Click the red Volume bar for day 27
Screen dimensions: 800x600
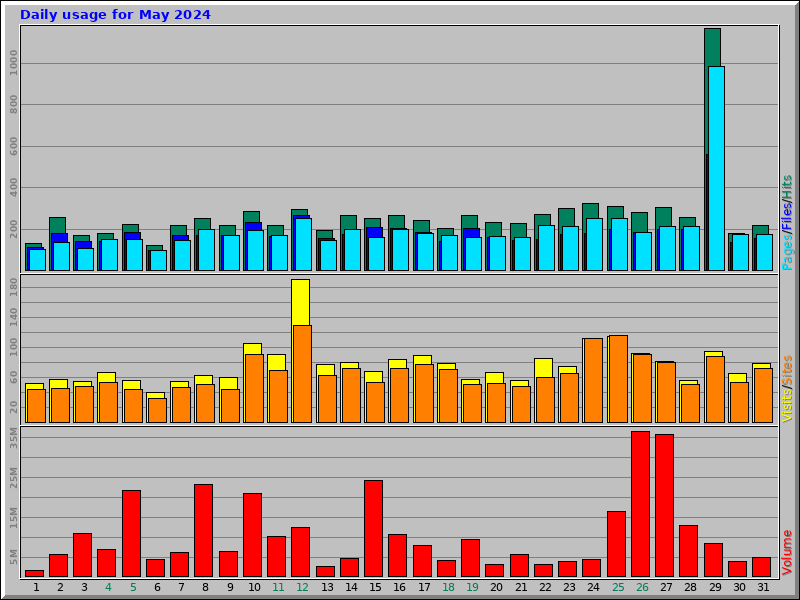664,506
